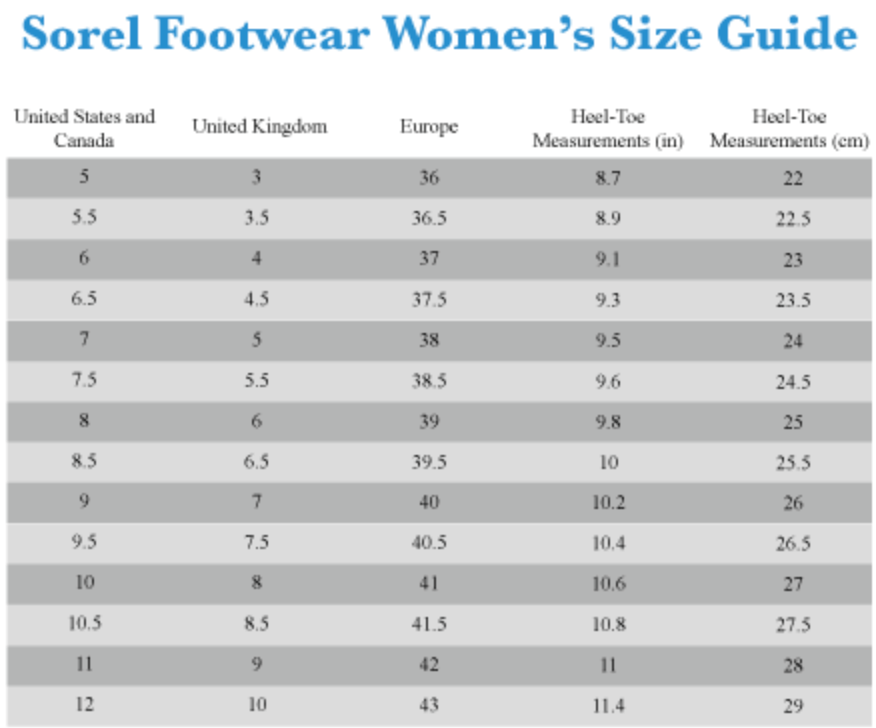Click the 22.5 cm measurement cell

tap(792, 219)
